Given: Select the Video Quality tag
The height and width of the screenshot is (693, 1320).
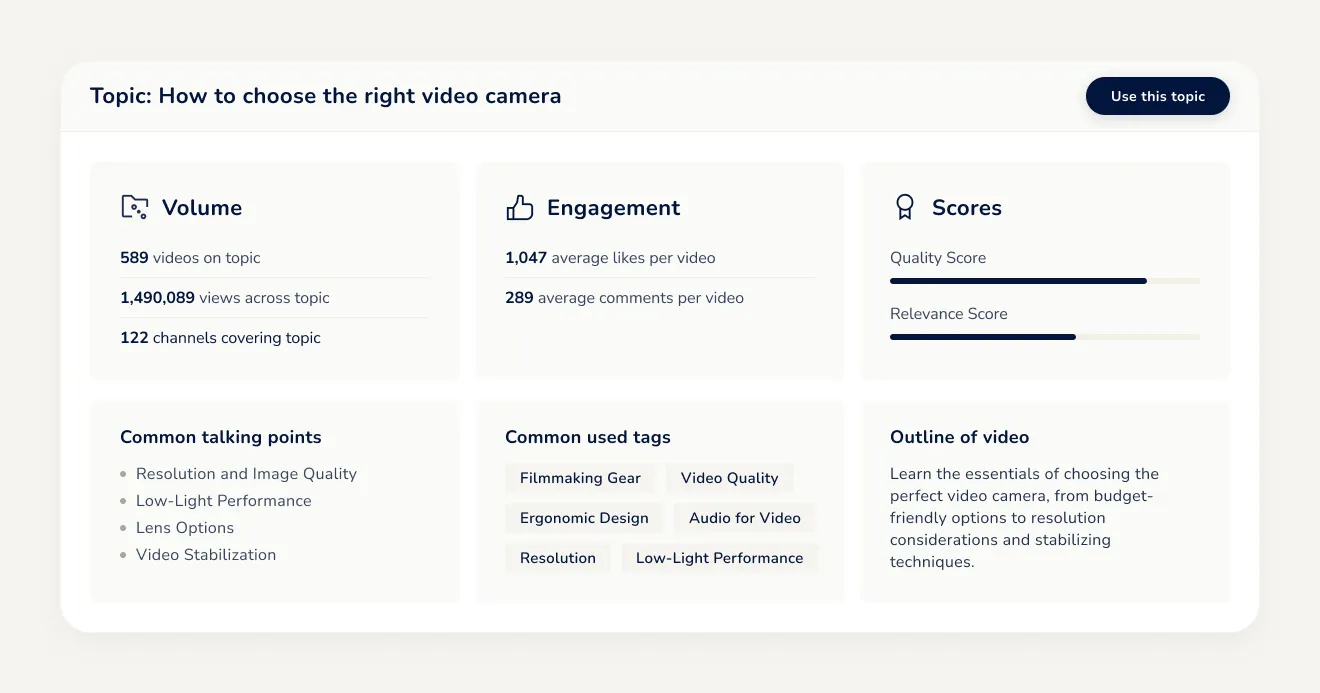Looking at the screenshot, I should pyautogui.click(x=729, y=478).
